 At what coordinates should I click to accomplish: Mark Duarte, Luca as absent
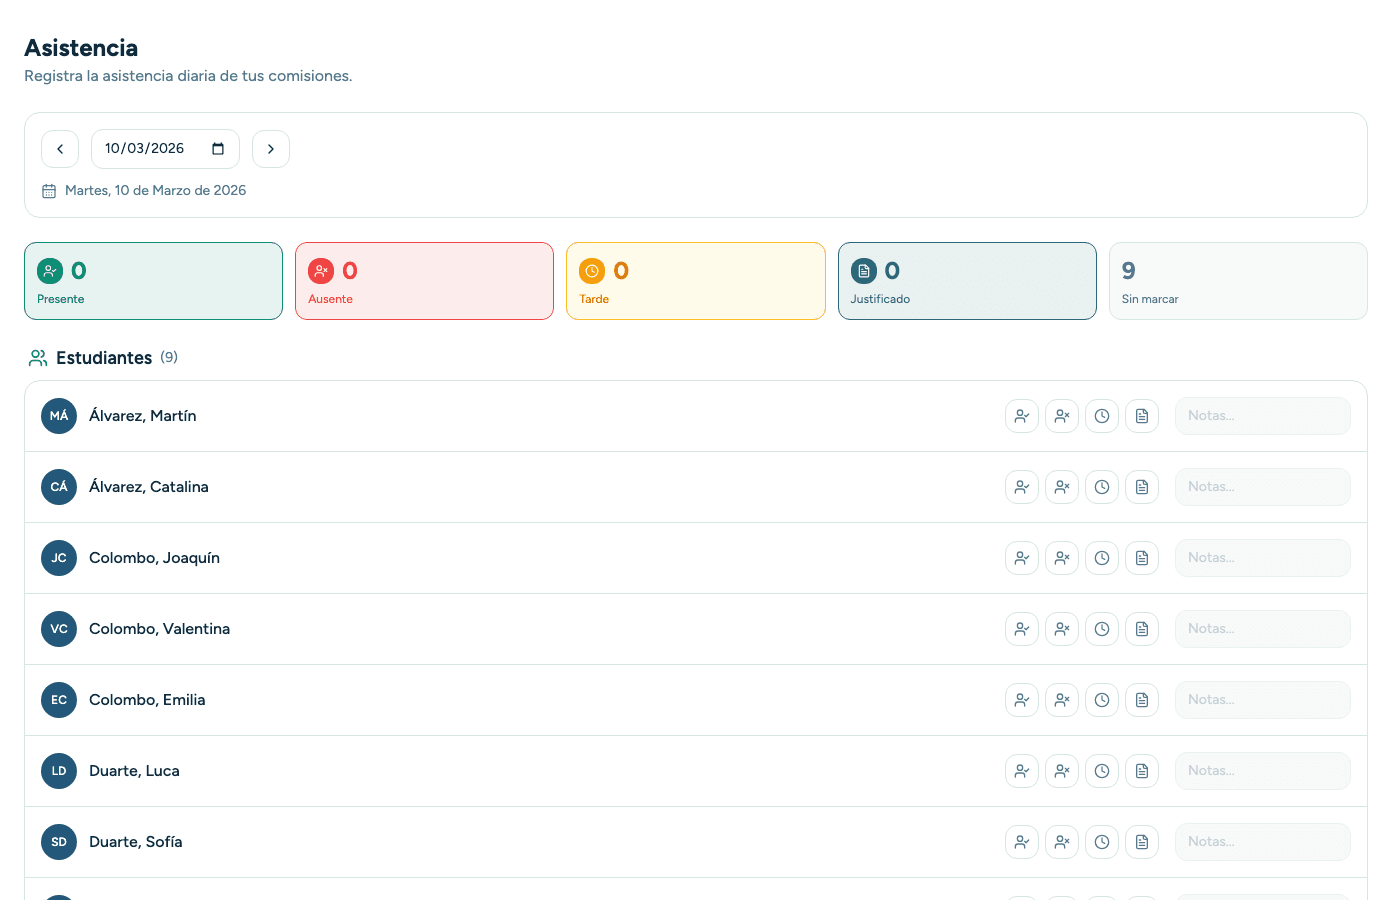click(1062, 771)
